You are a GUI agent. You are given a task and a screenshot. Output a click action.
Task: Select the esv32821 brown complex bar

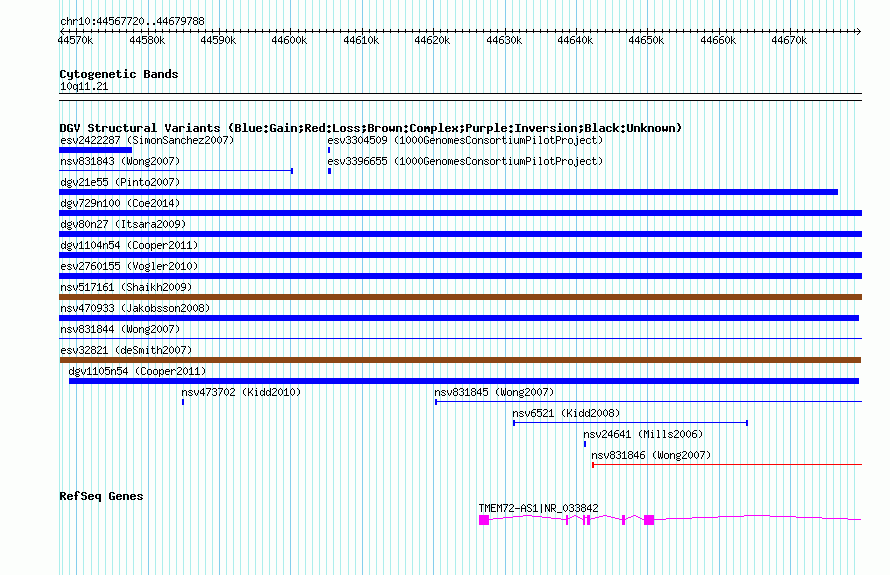tap(460, 360)
